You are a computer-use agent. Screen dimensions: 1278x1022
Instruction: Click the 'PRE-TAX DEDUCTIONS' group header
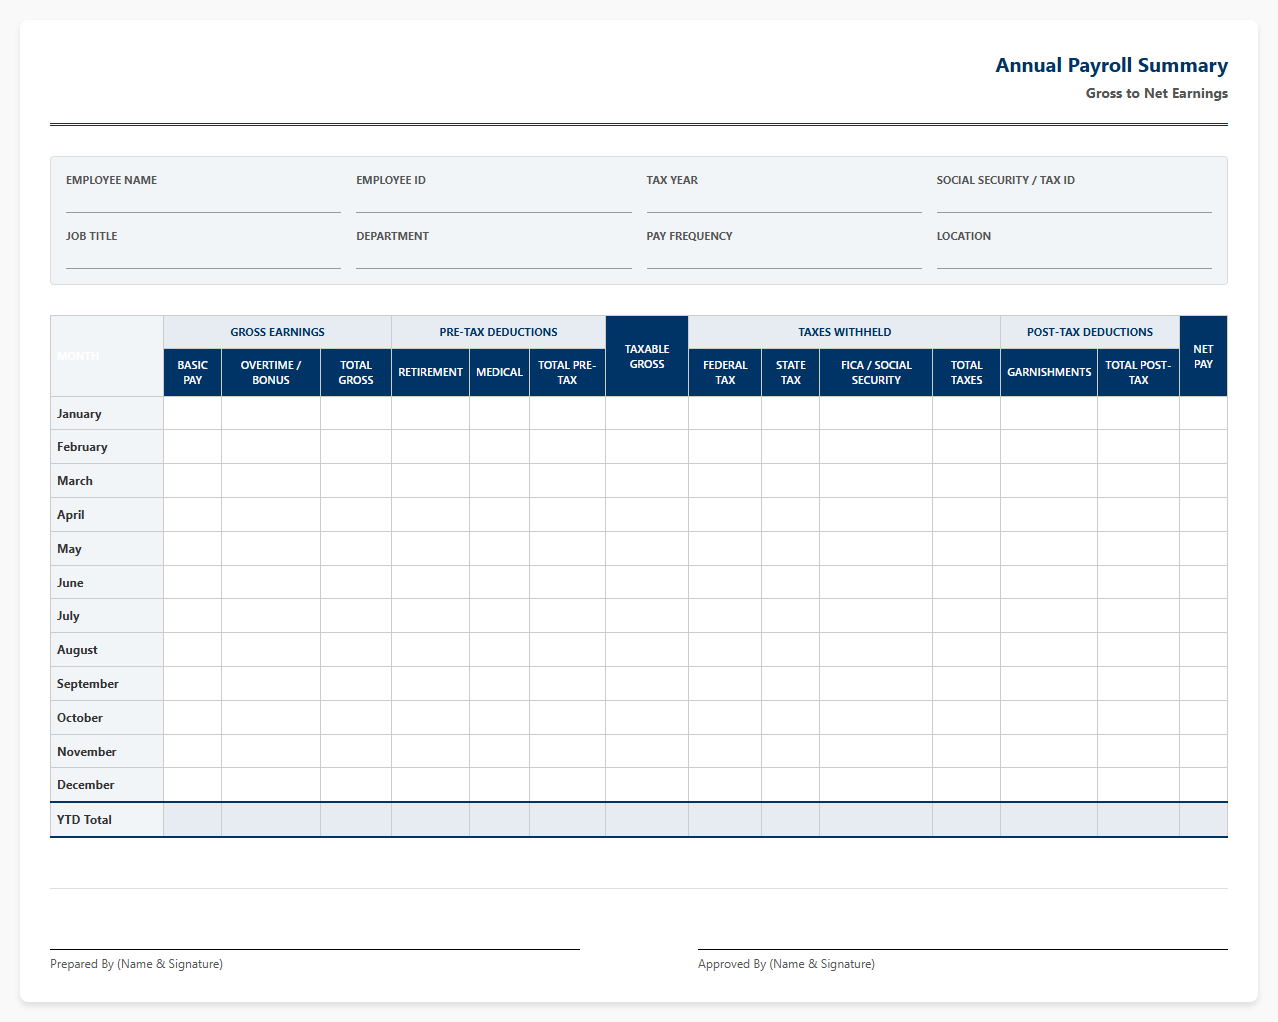coord(498,332)
